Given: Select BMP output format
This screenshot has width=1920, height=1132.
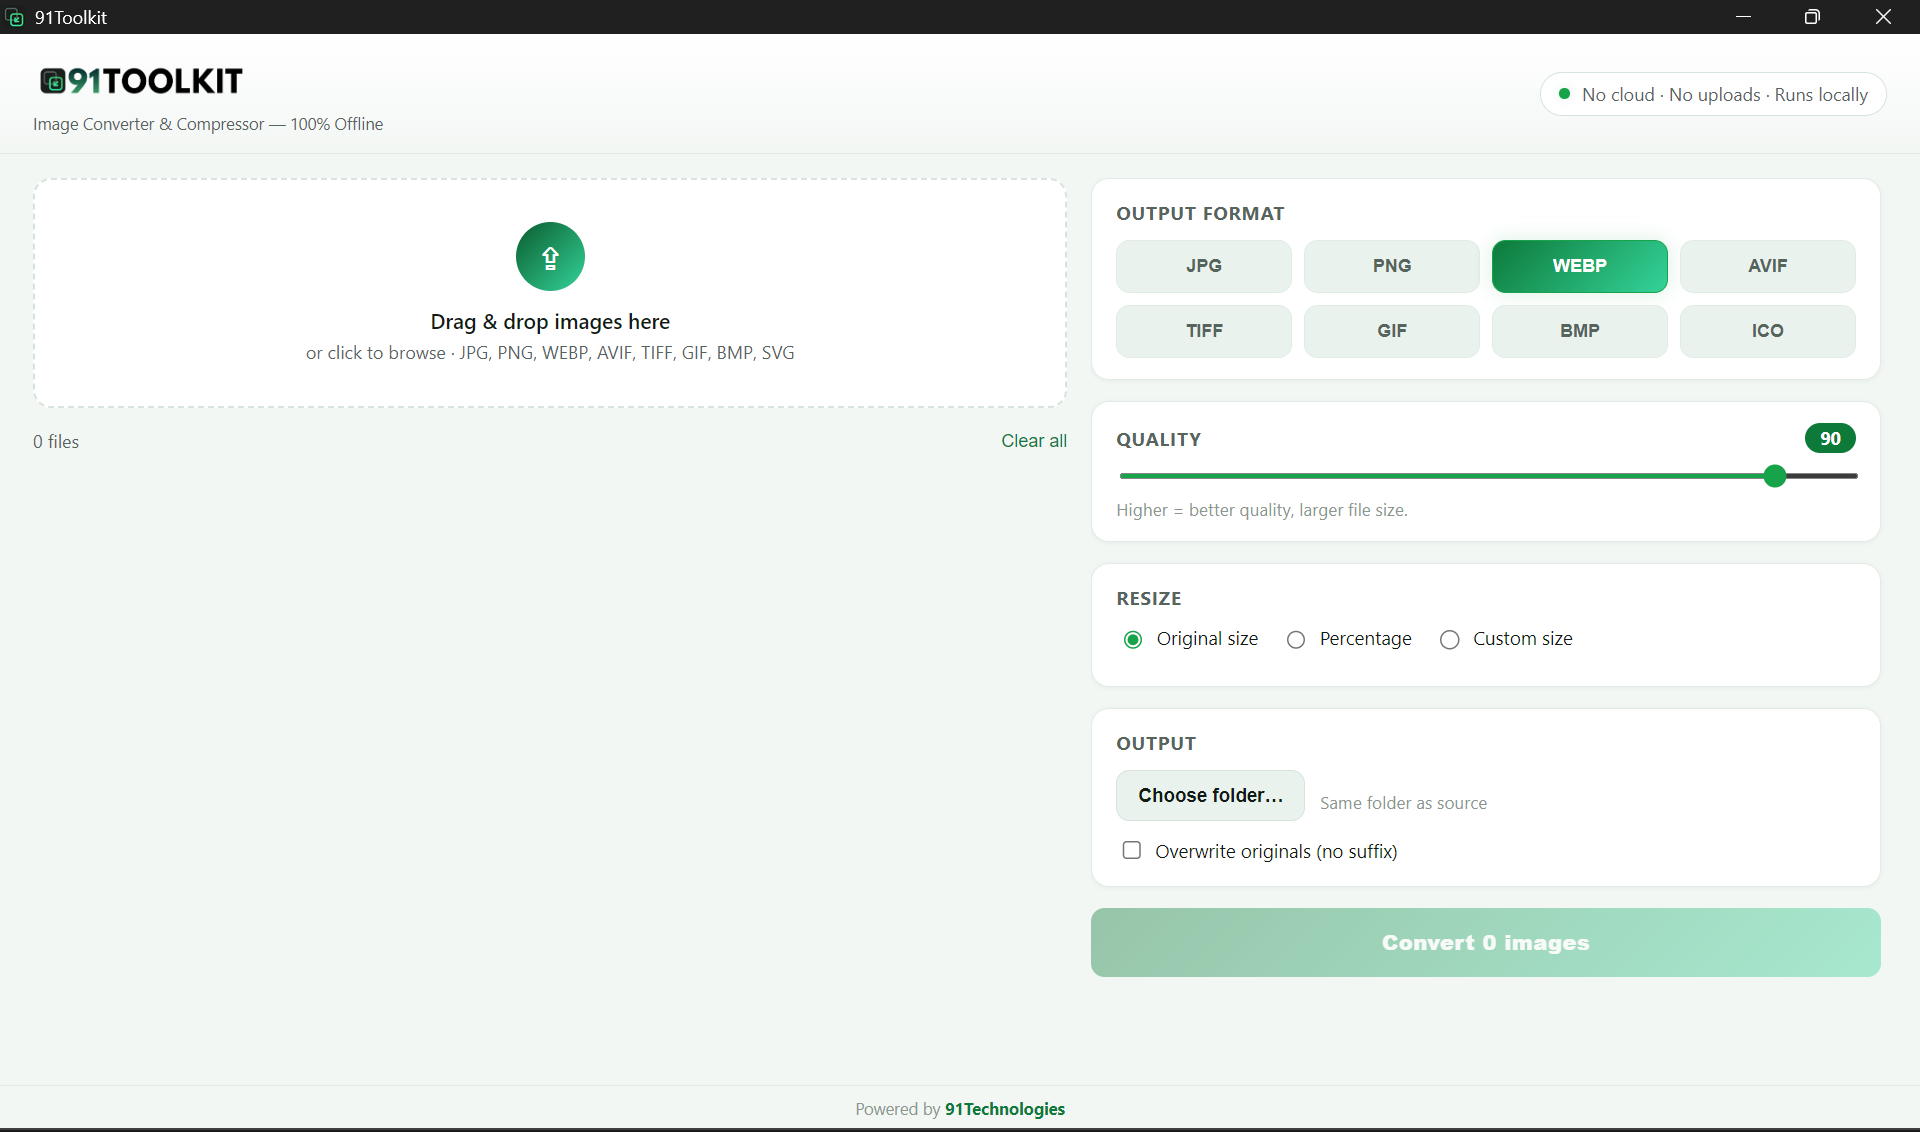Looking at the screenshot, I should [1580, 331].
